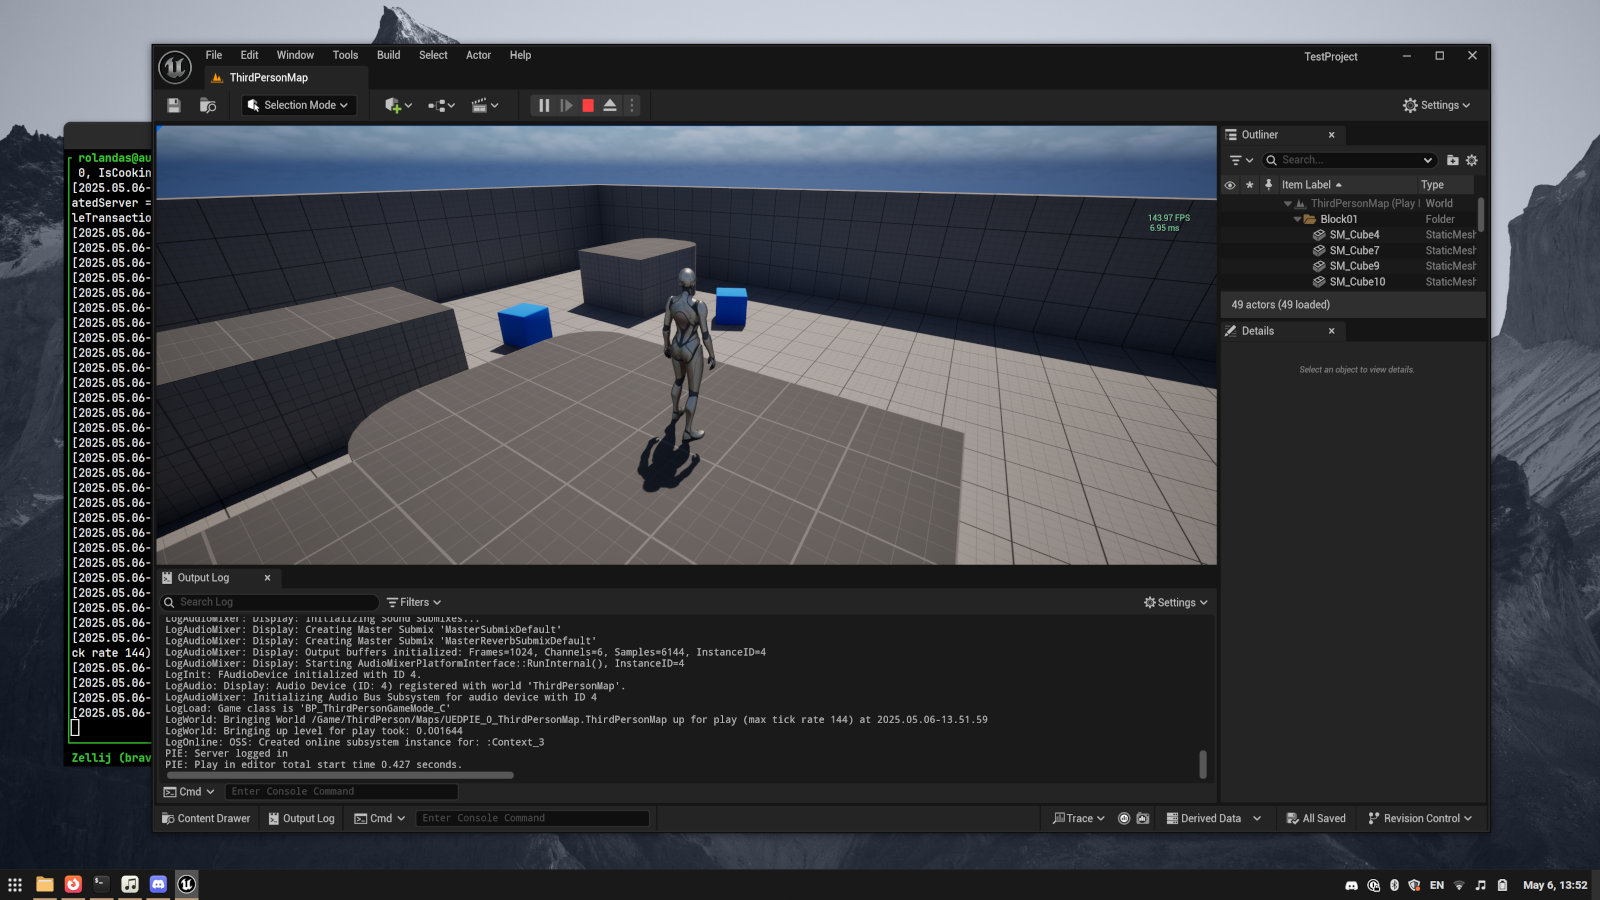The width and height of the screenshot is (1600, 900).
Task: Open Cmd dropdown in Output Log panel
Action: click(x=189, y=792)
